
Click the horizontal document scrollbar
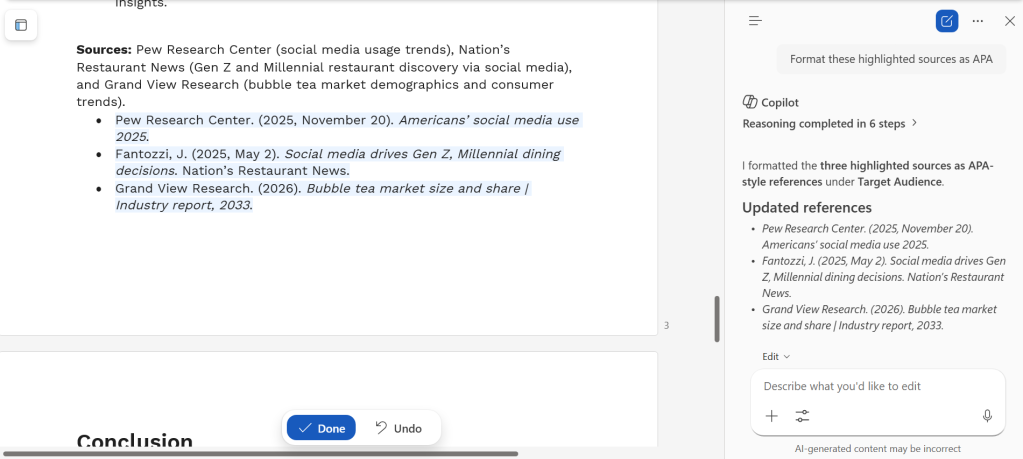tap(260, 453)
